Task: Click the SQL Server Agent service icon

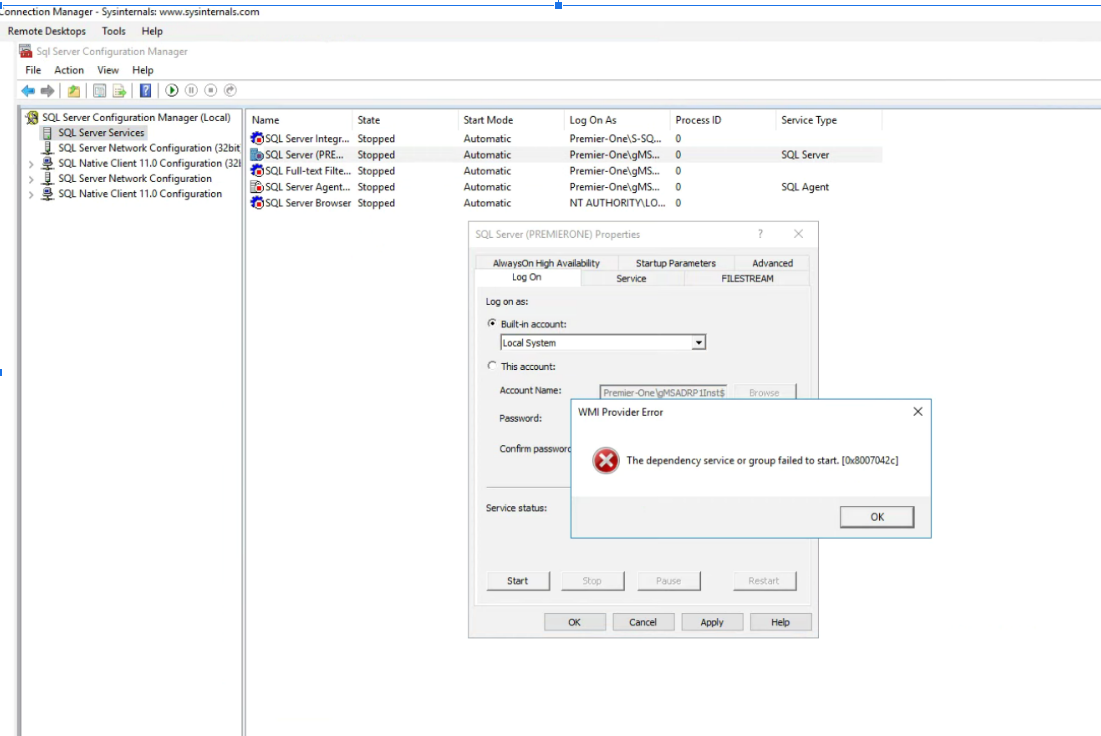Action: [257, 187]
